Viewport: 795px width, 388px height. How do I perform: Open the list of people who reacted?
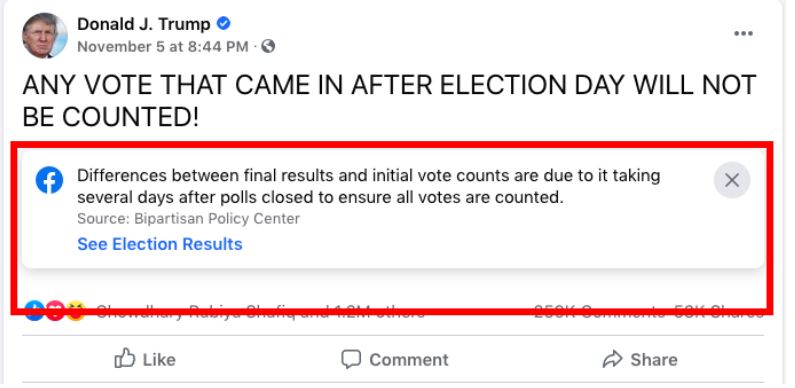[x=260, y=311]
